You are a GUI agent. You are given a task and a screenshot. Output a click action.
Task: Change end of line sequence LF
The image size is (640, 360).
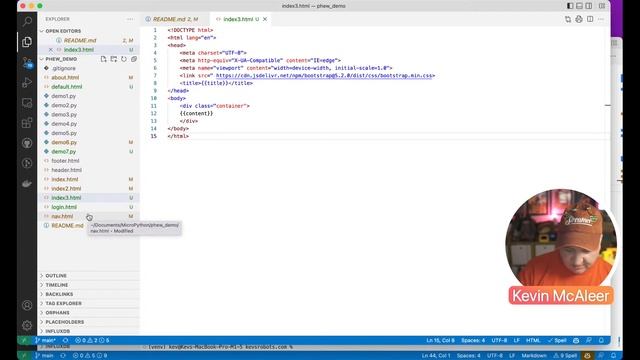[x=517, y=340]
